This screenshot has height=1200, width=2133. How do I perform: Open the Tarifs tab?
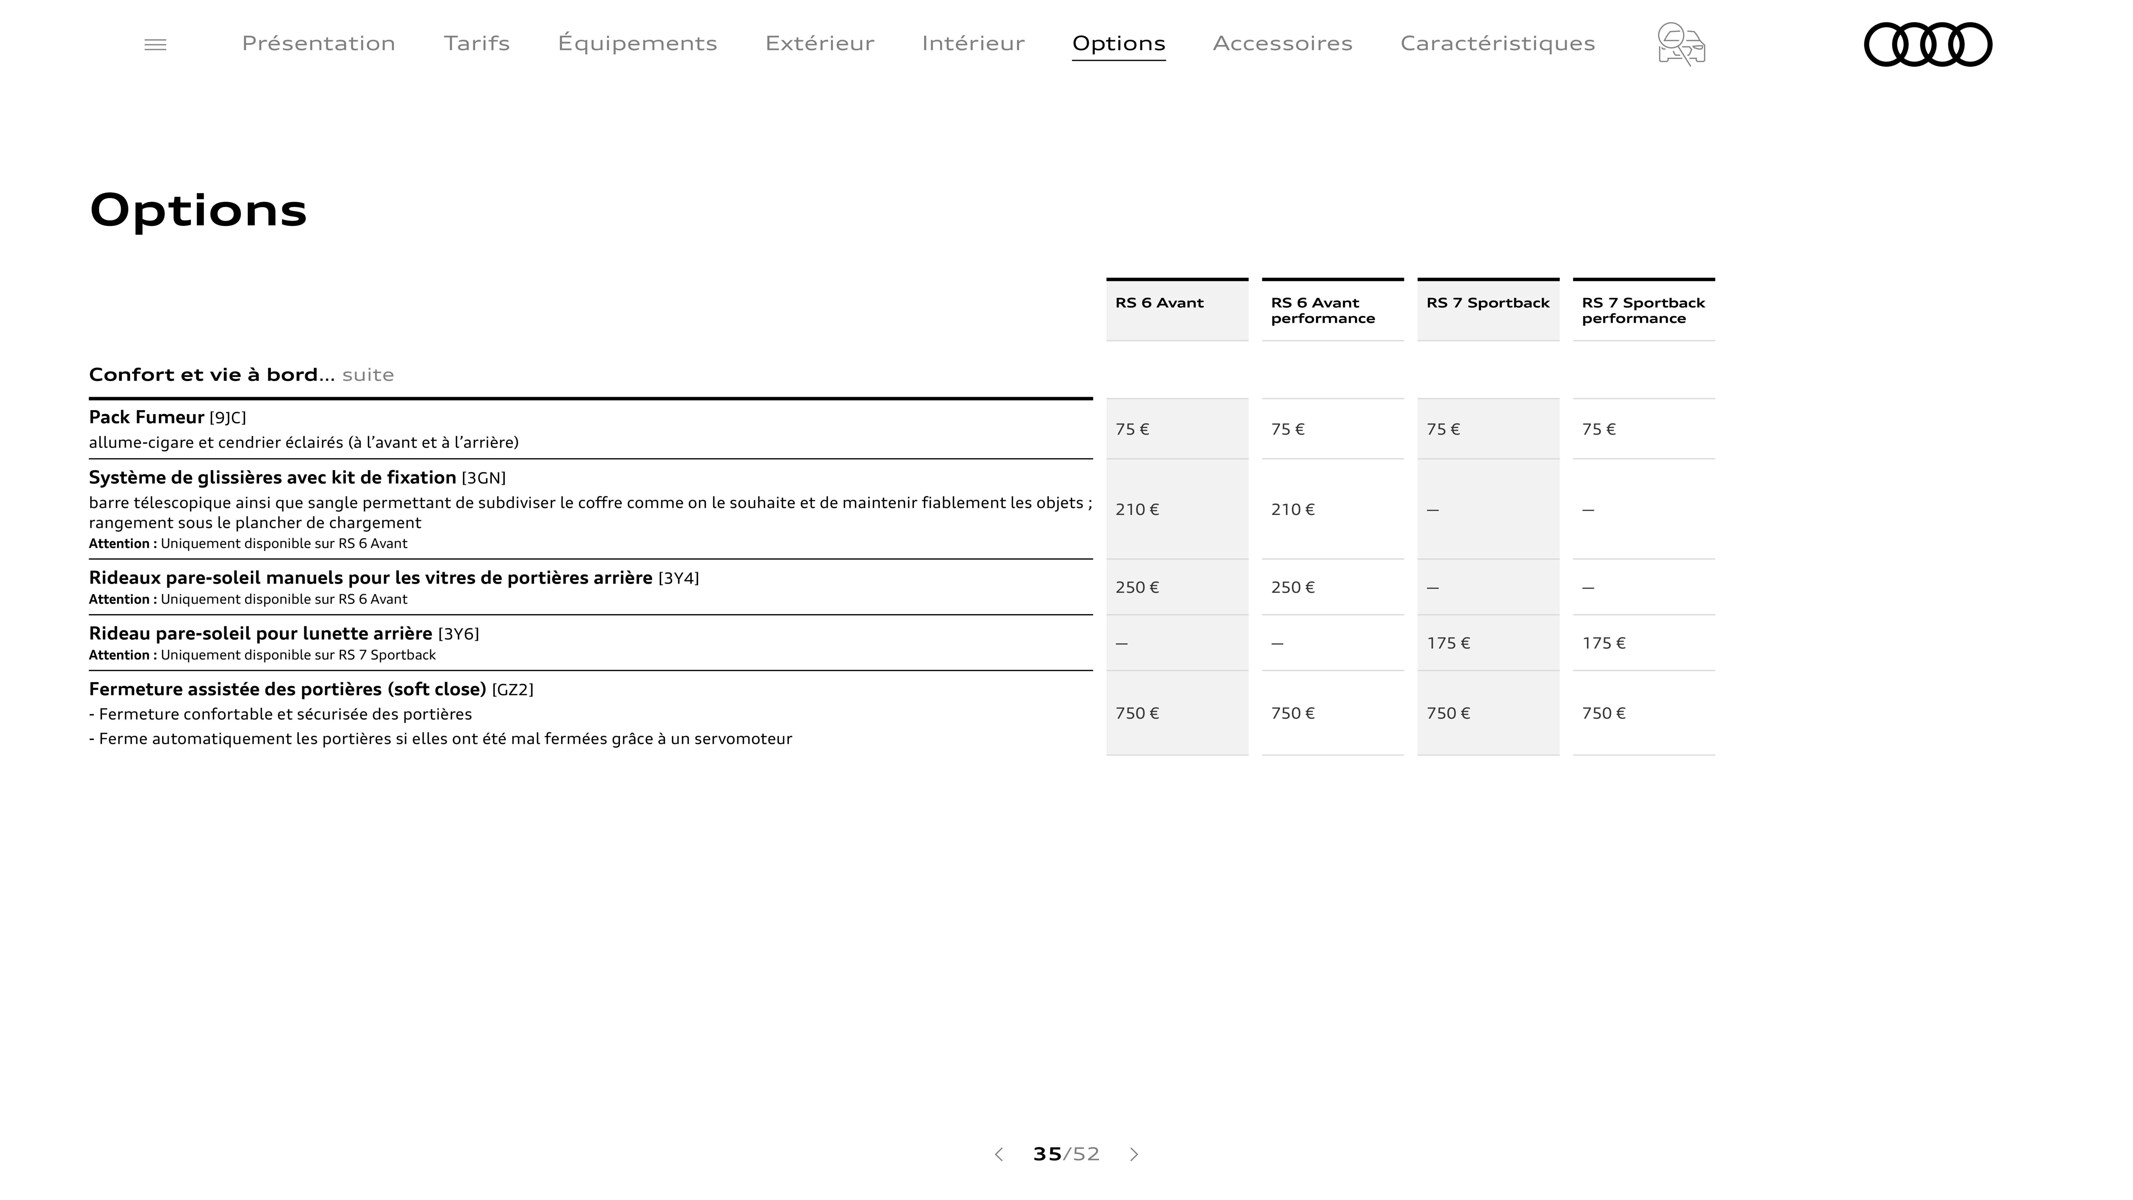point(477,43)
